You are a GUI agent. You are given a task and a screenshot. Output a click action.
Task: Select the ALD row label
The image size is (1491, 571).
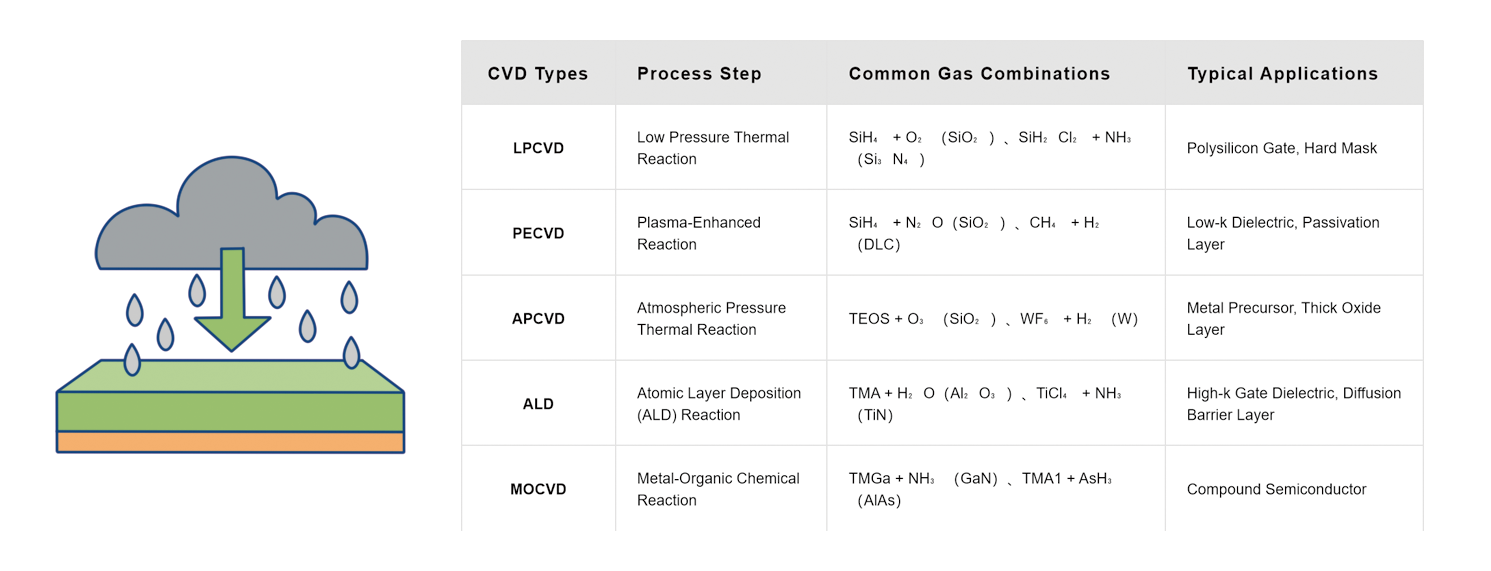(538, 405)
